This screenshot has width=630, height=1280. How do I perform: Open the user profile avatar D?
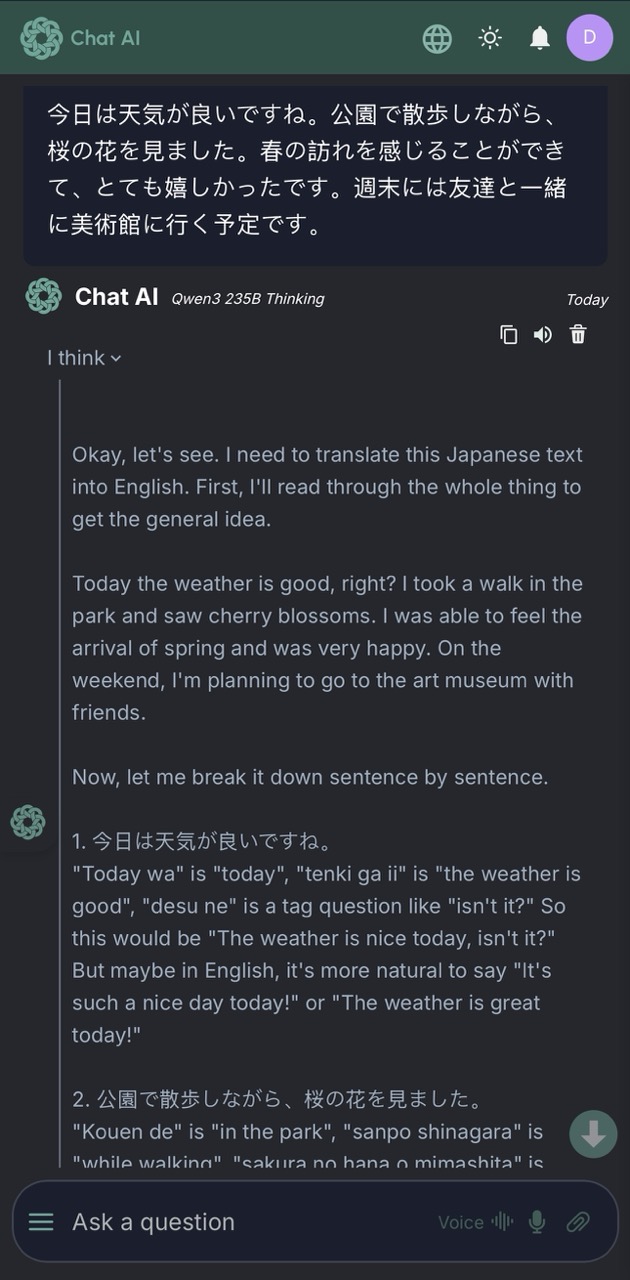(x=589, y=38)
